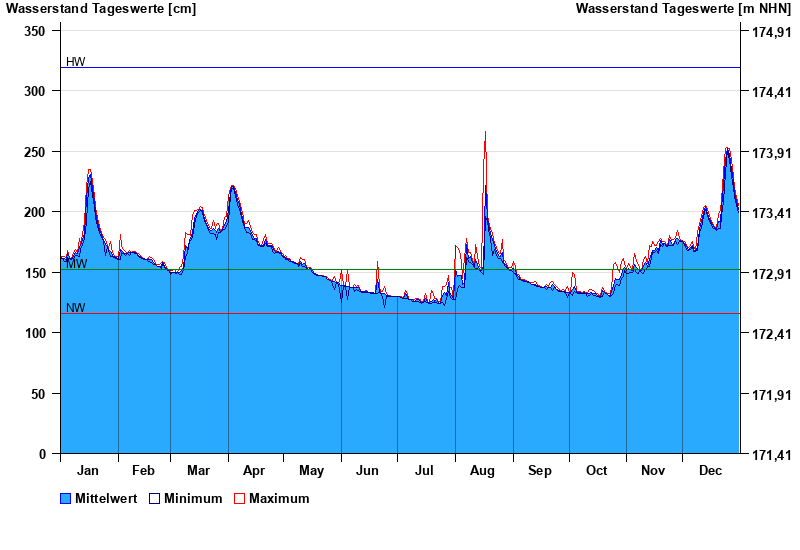Viewport: 800px width, 550px height.
Task: Click the Oct month axis label
Action: tap(597, 470)
